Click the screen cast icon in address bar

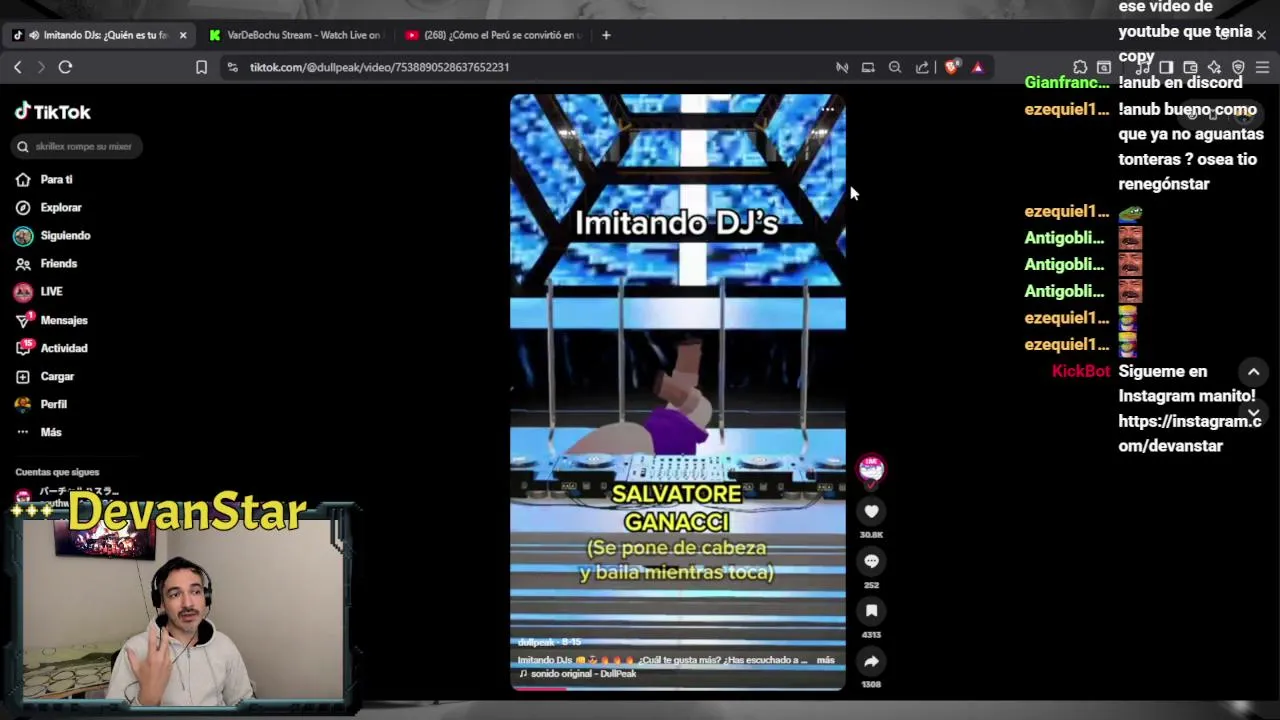click(x=868, y=67)
